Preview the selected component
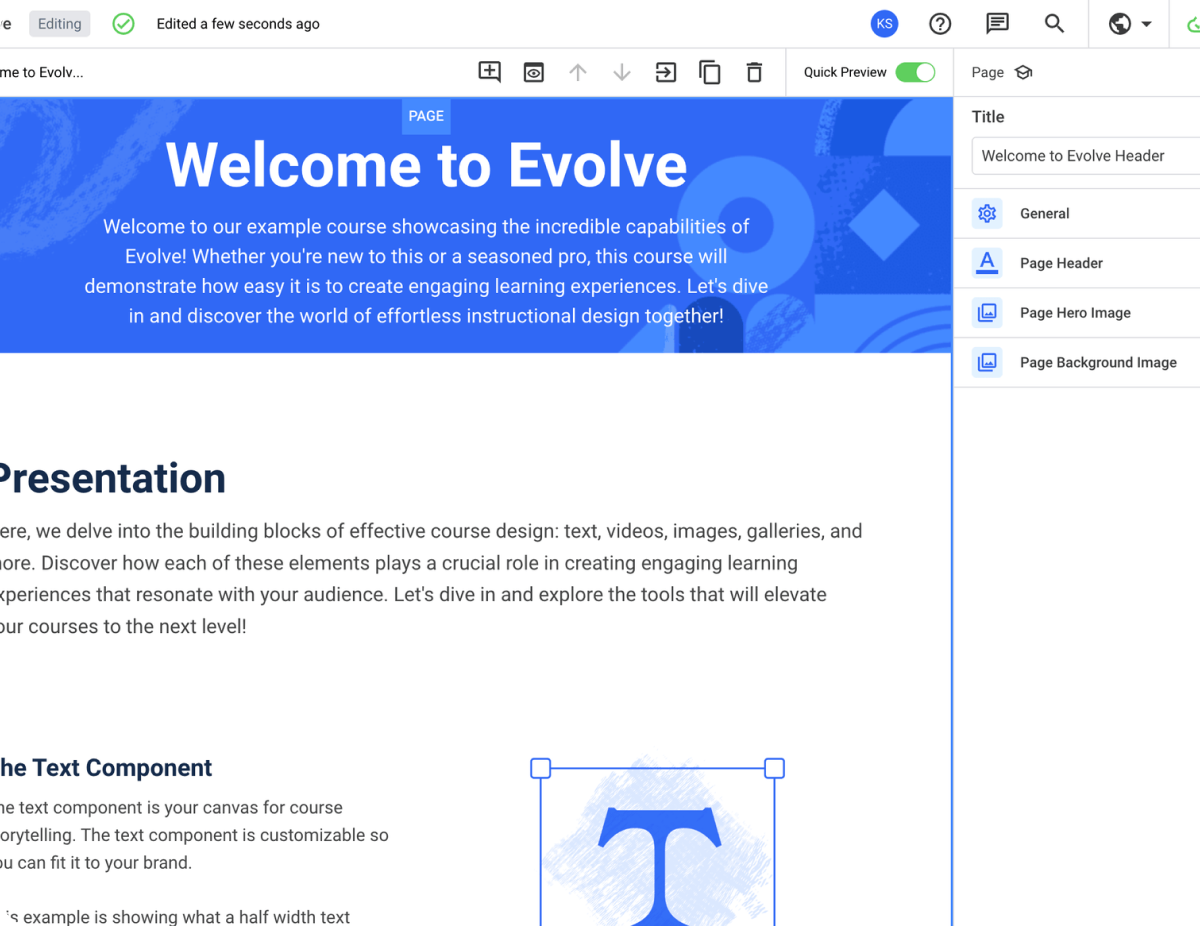The image size is (1200, 926). [533, 71]
